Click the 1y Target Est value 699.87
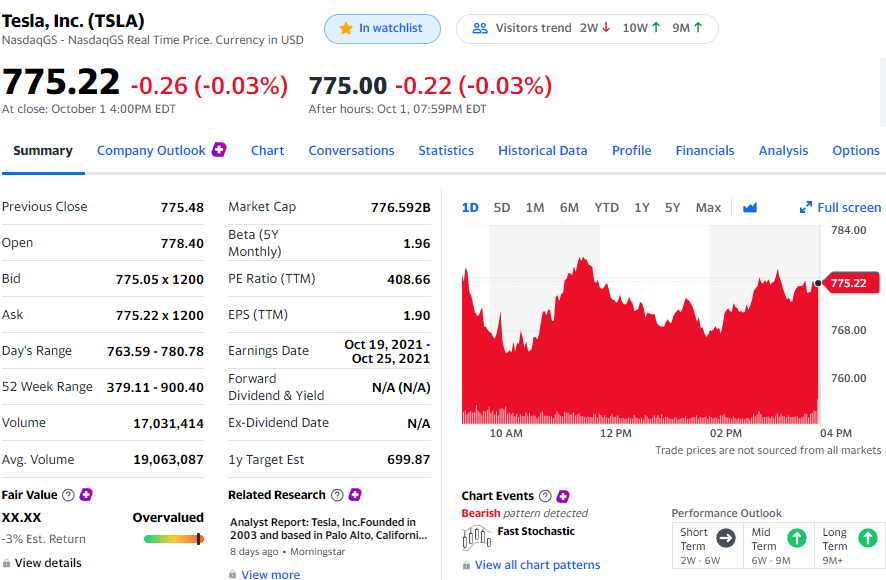The width and height of the screenshot is (886, 580). (x=409, y=460)
